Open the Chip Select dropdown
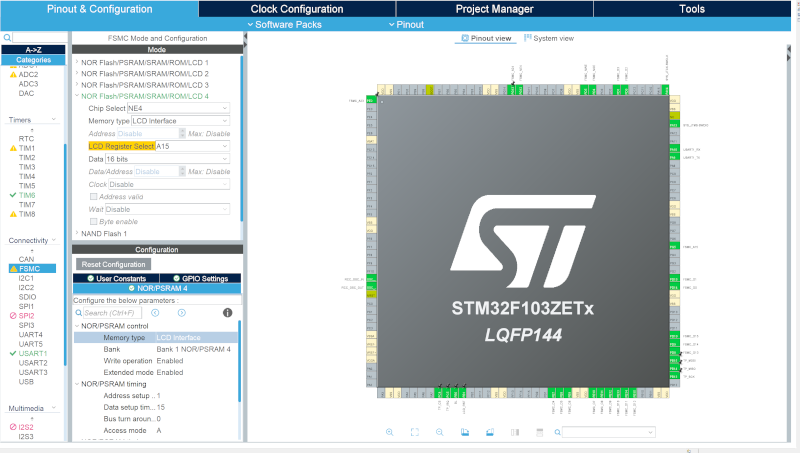Screen dimensions: 800x453 click(x=178, y=108)
